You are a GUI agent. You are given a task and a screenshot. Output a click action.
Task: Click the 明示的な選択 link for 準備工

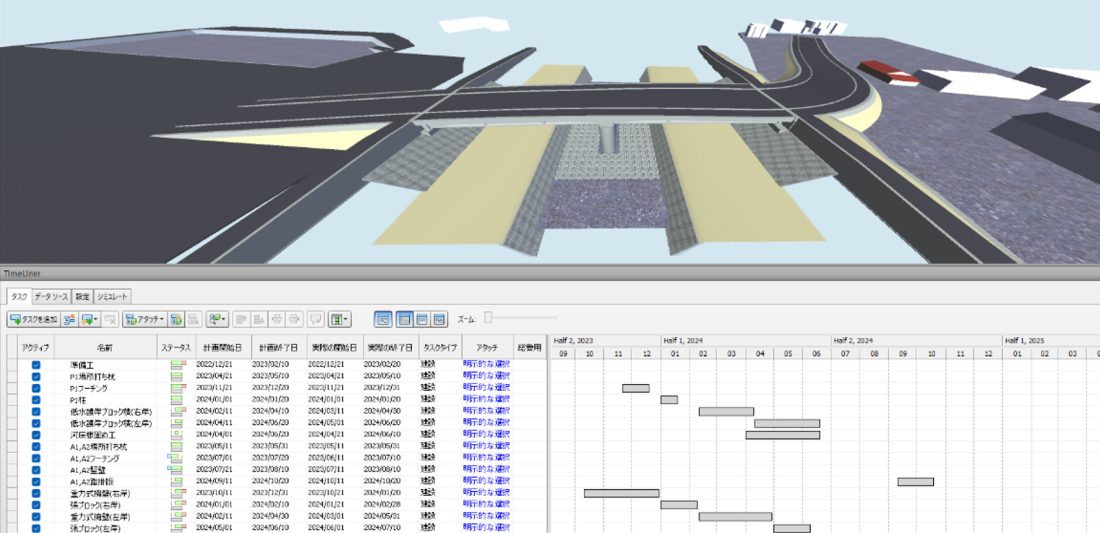point(486,364)
